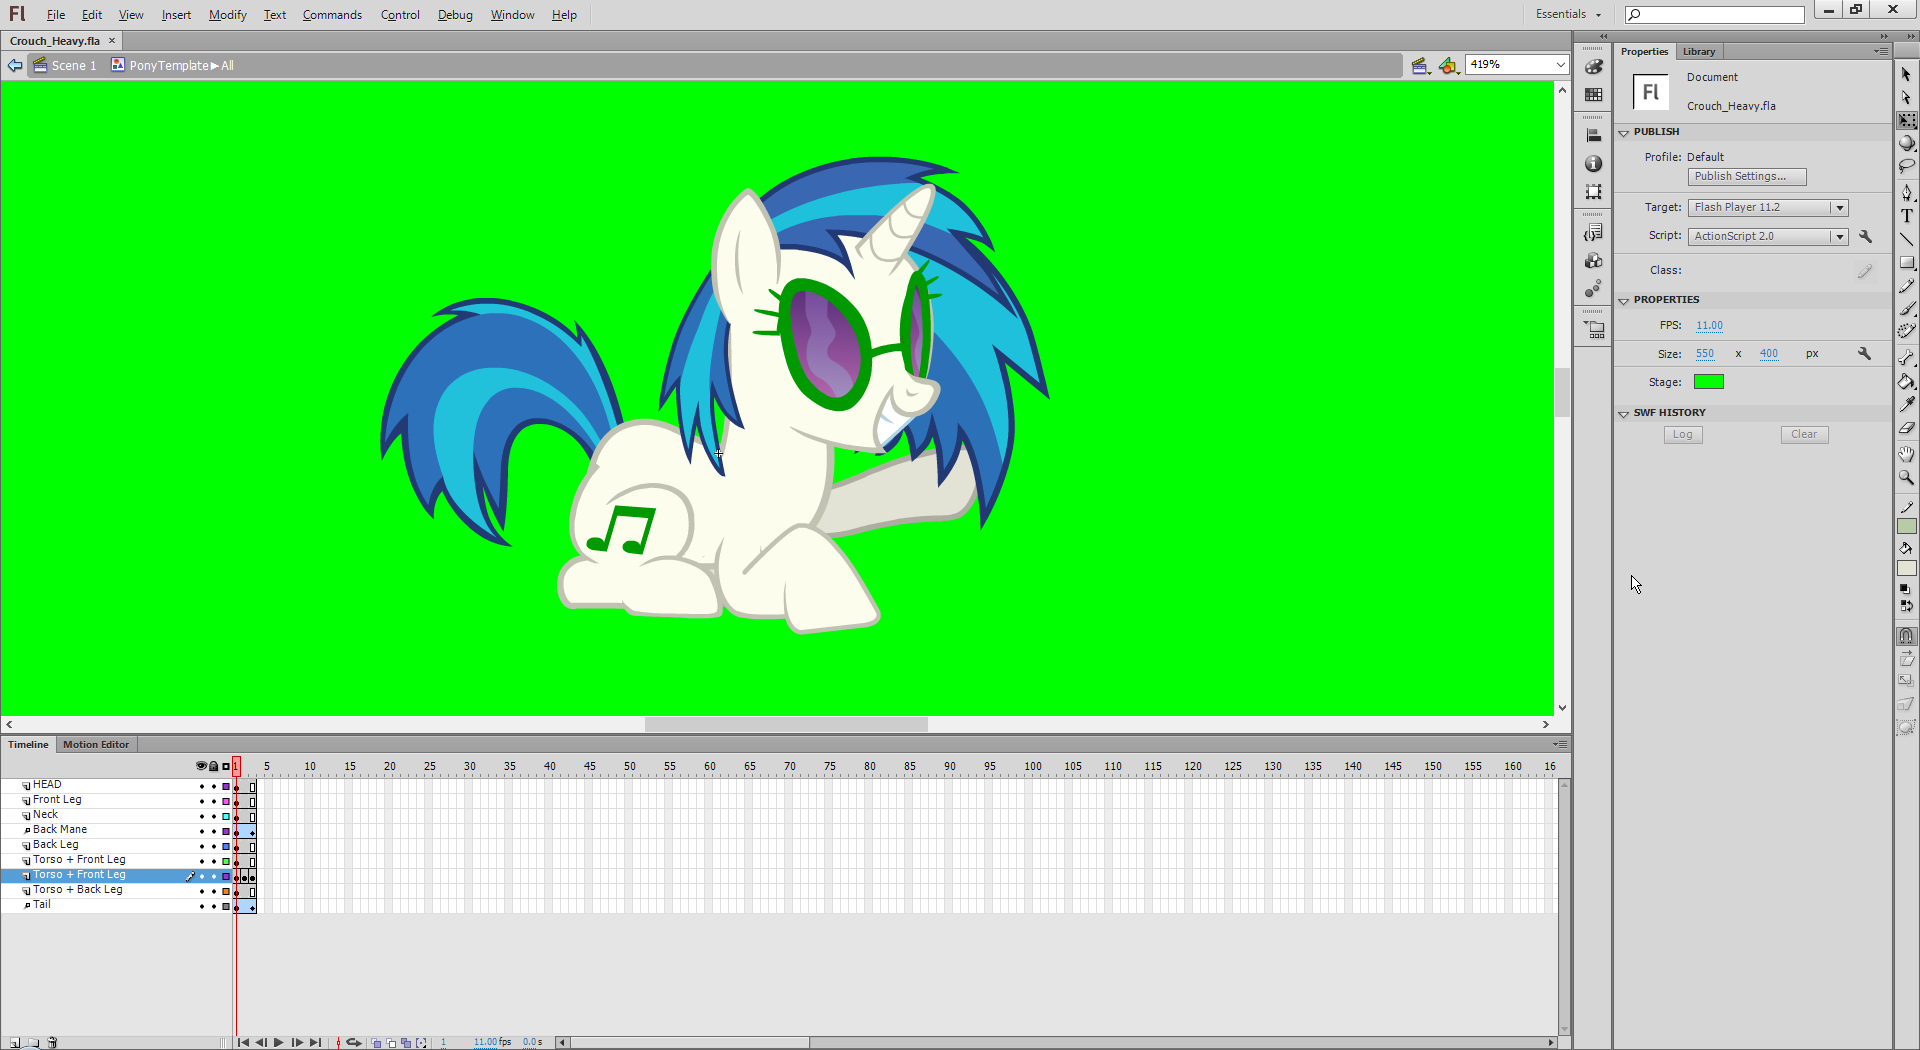Select the Zoom magnifier tool
This screenshot has width=1920, height=1050.
(1907, 478)
